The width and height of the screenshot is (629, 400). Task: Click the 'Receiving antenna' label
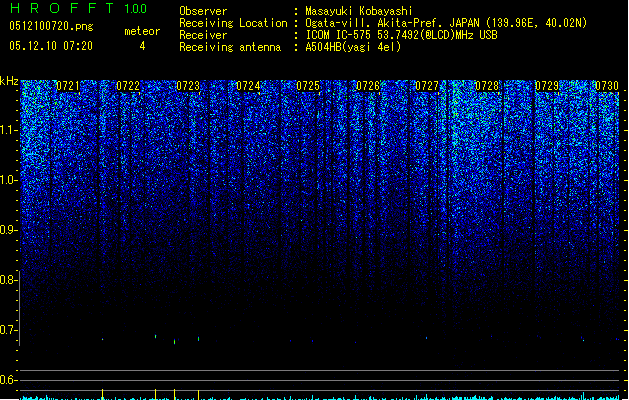click(230, 47)
